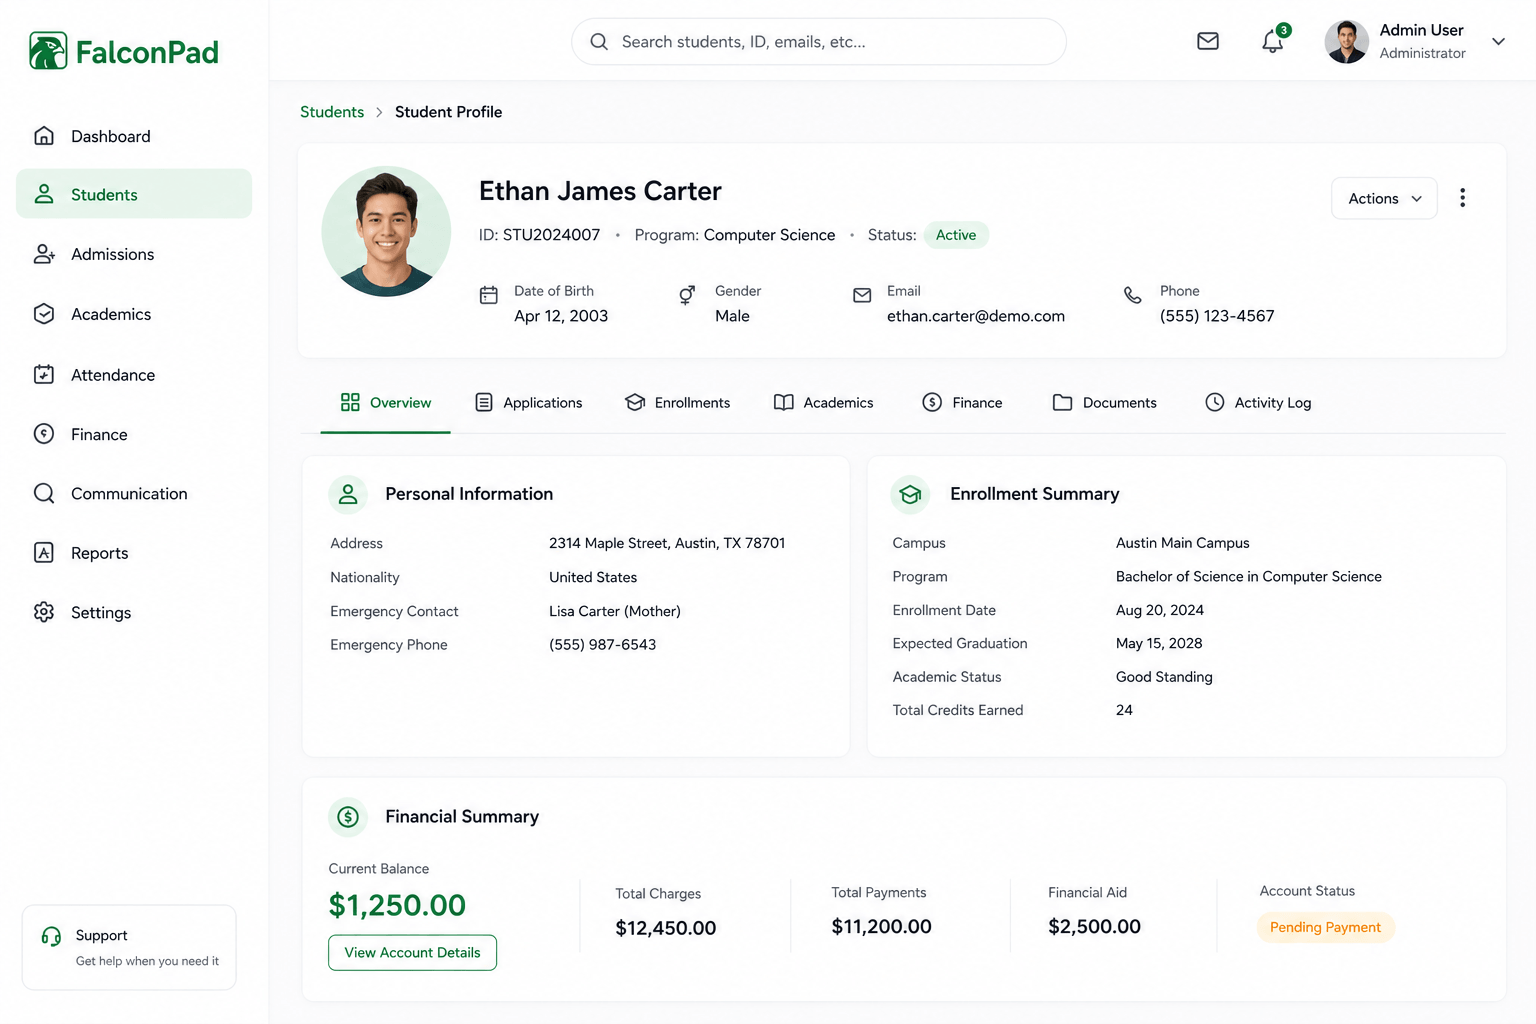
Task: Click the search students input field
Action: (x=819, y=42)
